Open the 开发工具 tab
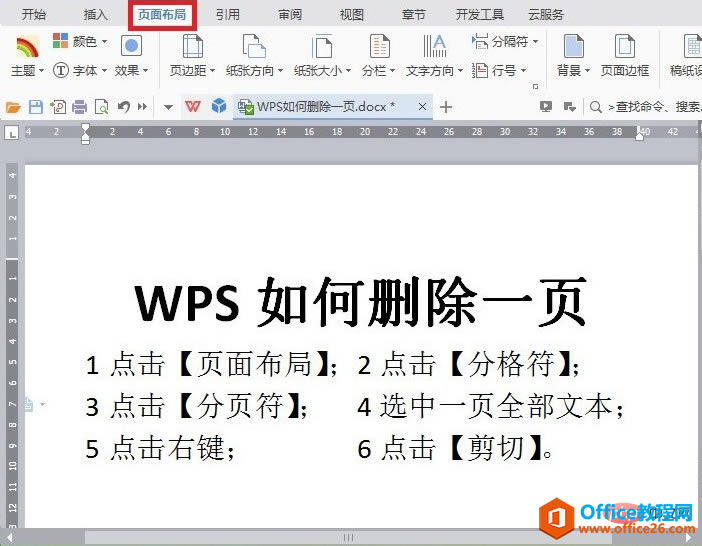Image resolution: width=702 pixels, height=546 pixels. tap(479, 14)
